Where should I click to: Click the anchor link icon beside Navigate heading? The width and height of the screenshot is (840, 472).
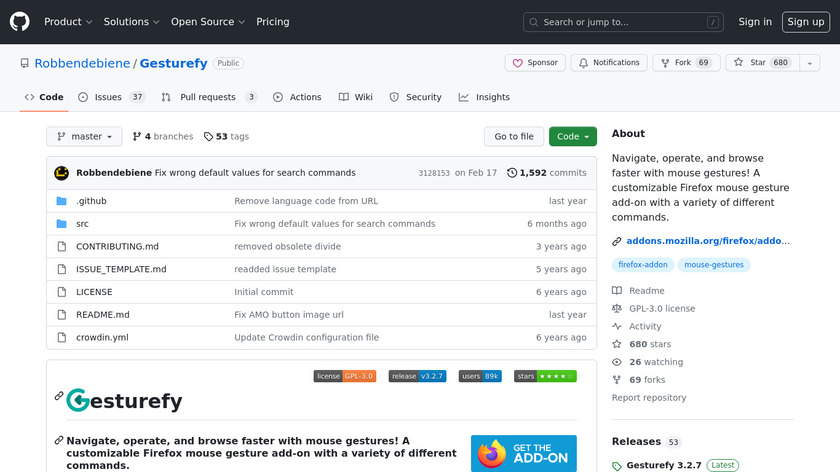(x=59, y=440)
